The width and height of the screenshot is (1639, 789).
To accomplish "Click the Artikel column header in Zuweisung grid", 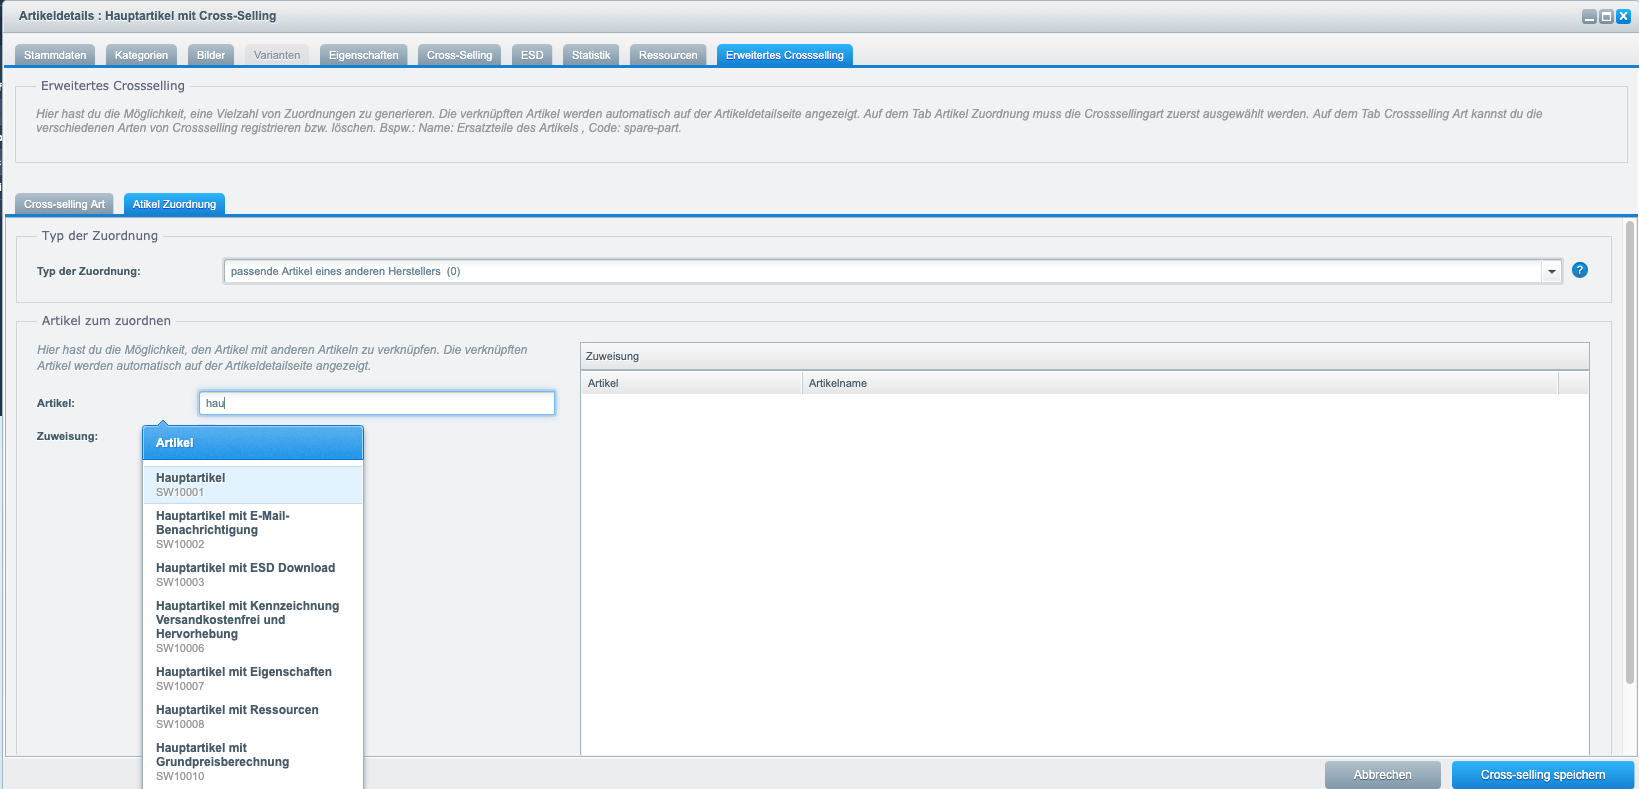I will 692,383.
